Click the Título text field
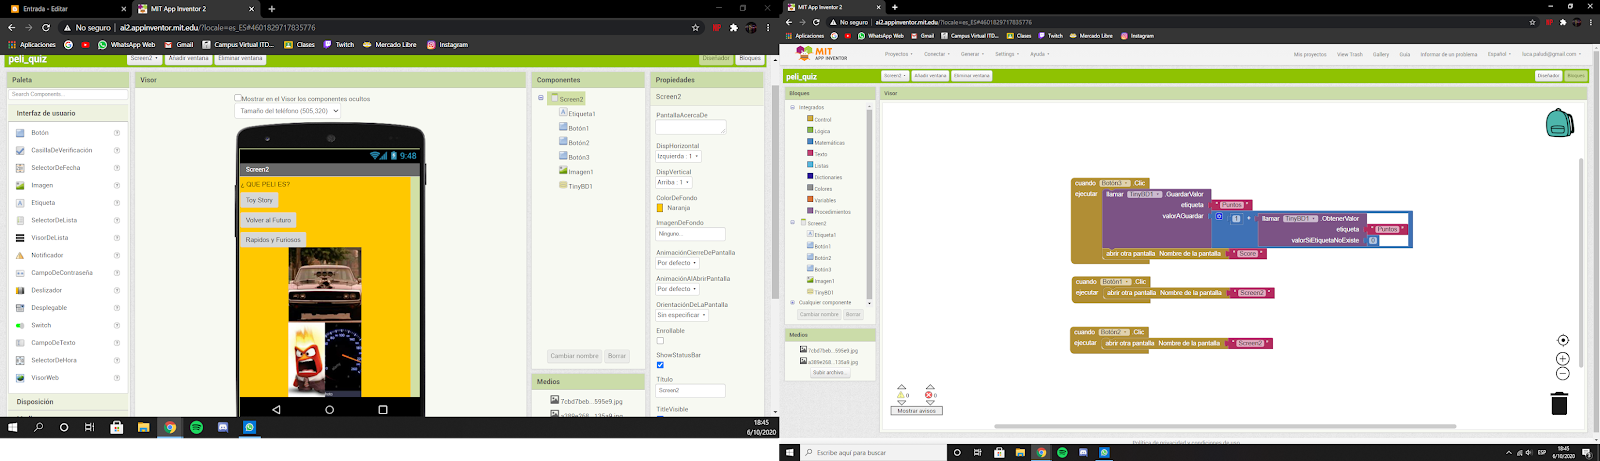The height and width of the screenshot is (461, 1600). (x=690, y=390)
